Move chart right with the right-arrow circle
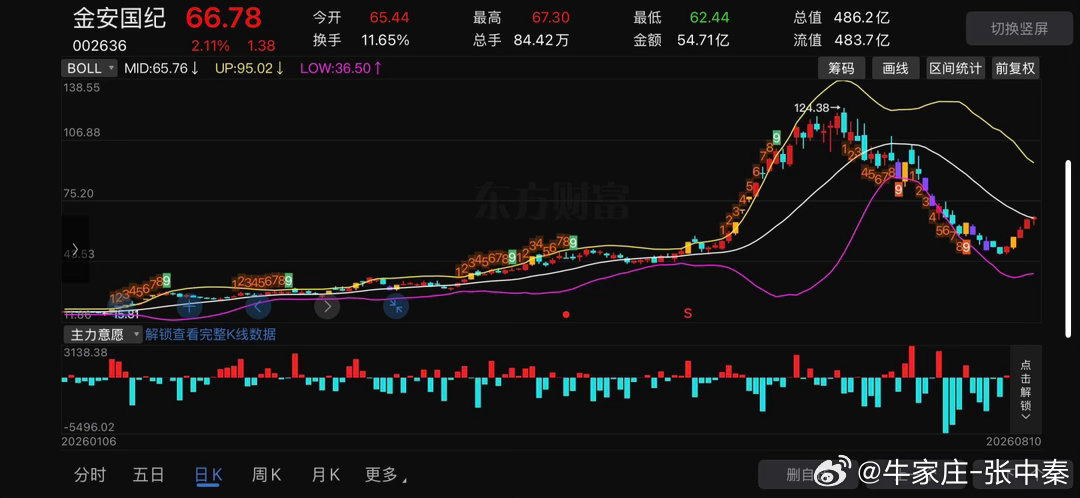The width and height of the screenshot is (1080, 498). 327,307
